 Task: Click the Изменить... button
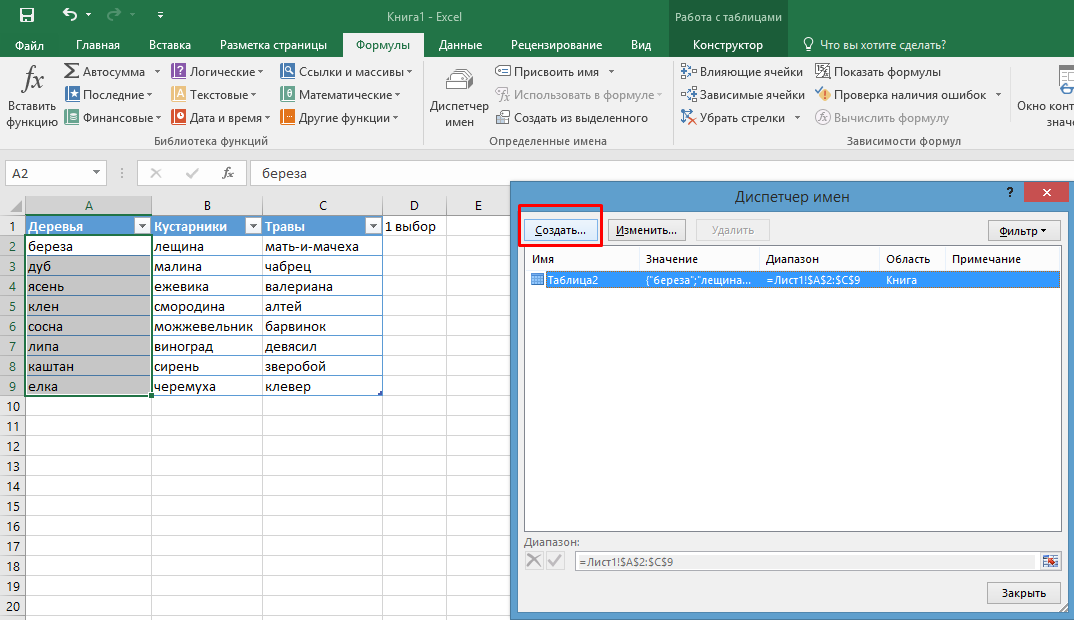pos(646,230)
